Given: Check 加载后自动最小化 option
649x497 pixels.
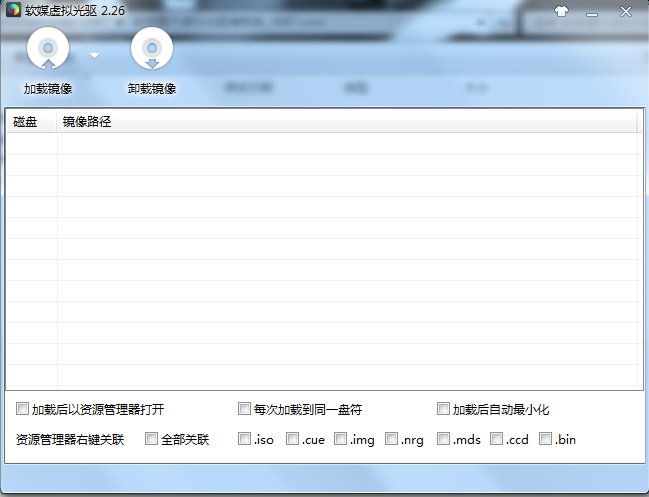Looking at the screenshot, I should [443, 408].
